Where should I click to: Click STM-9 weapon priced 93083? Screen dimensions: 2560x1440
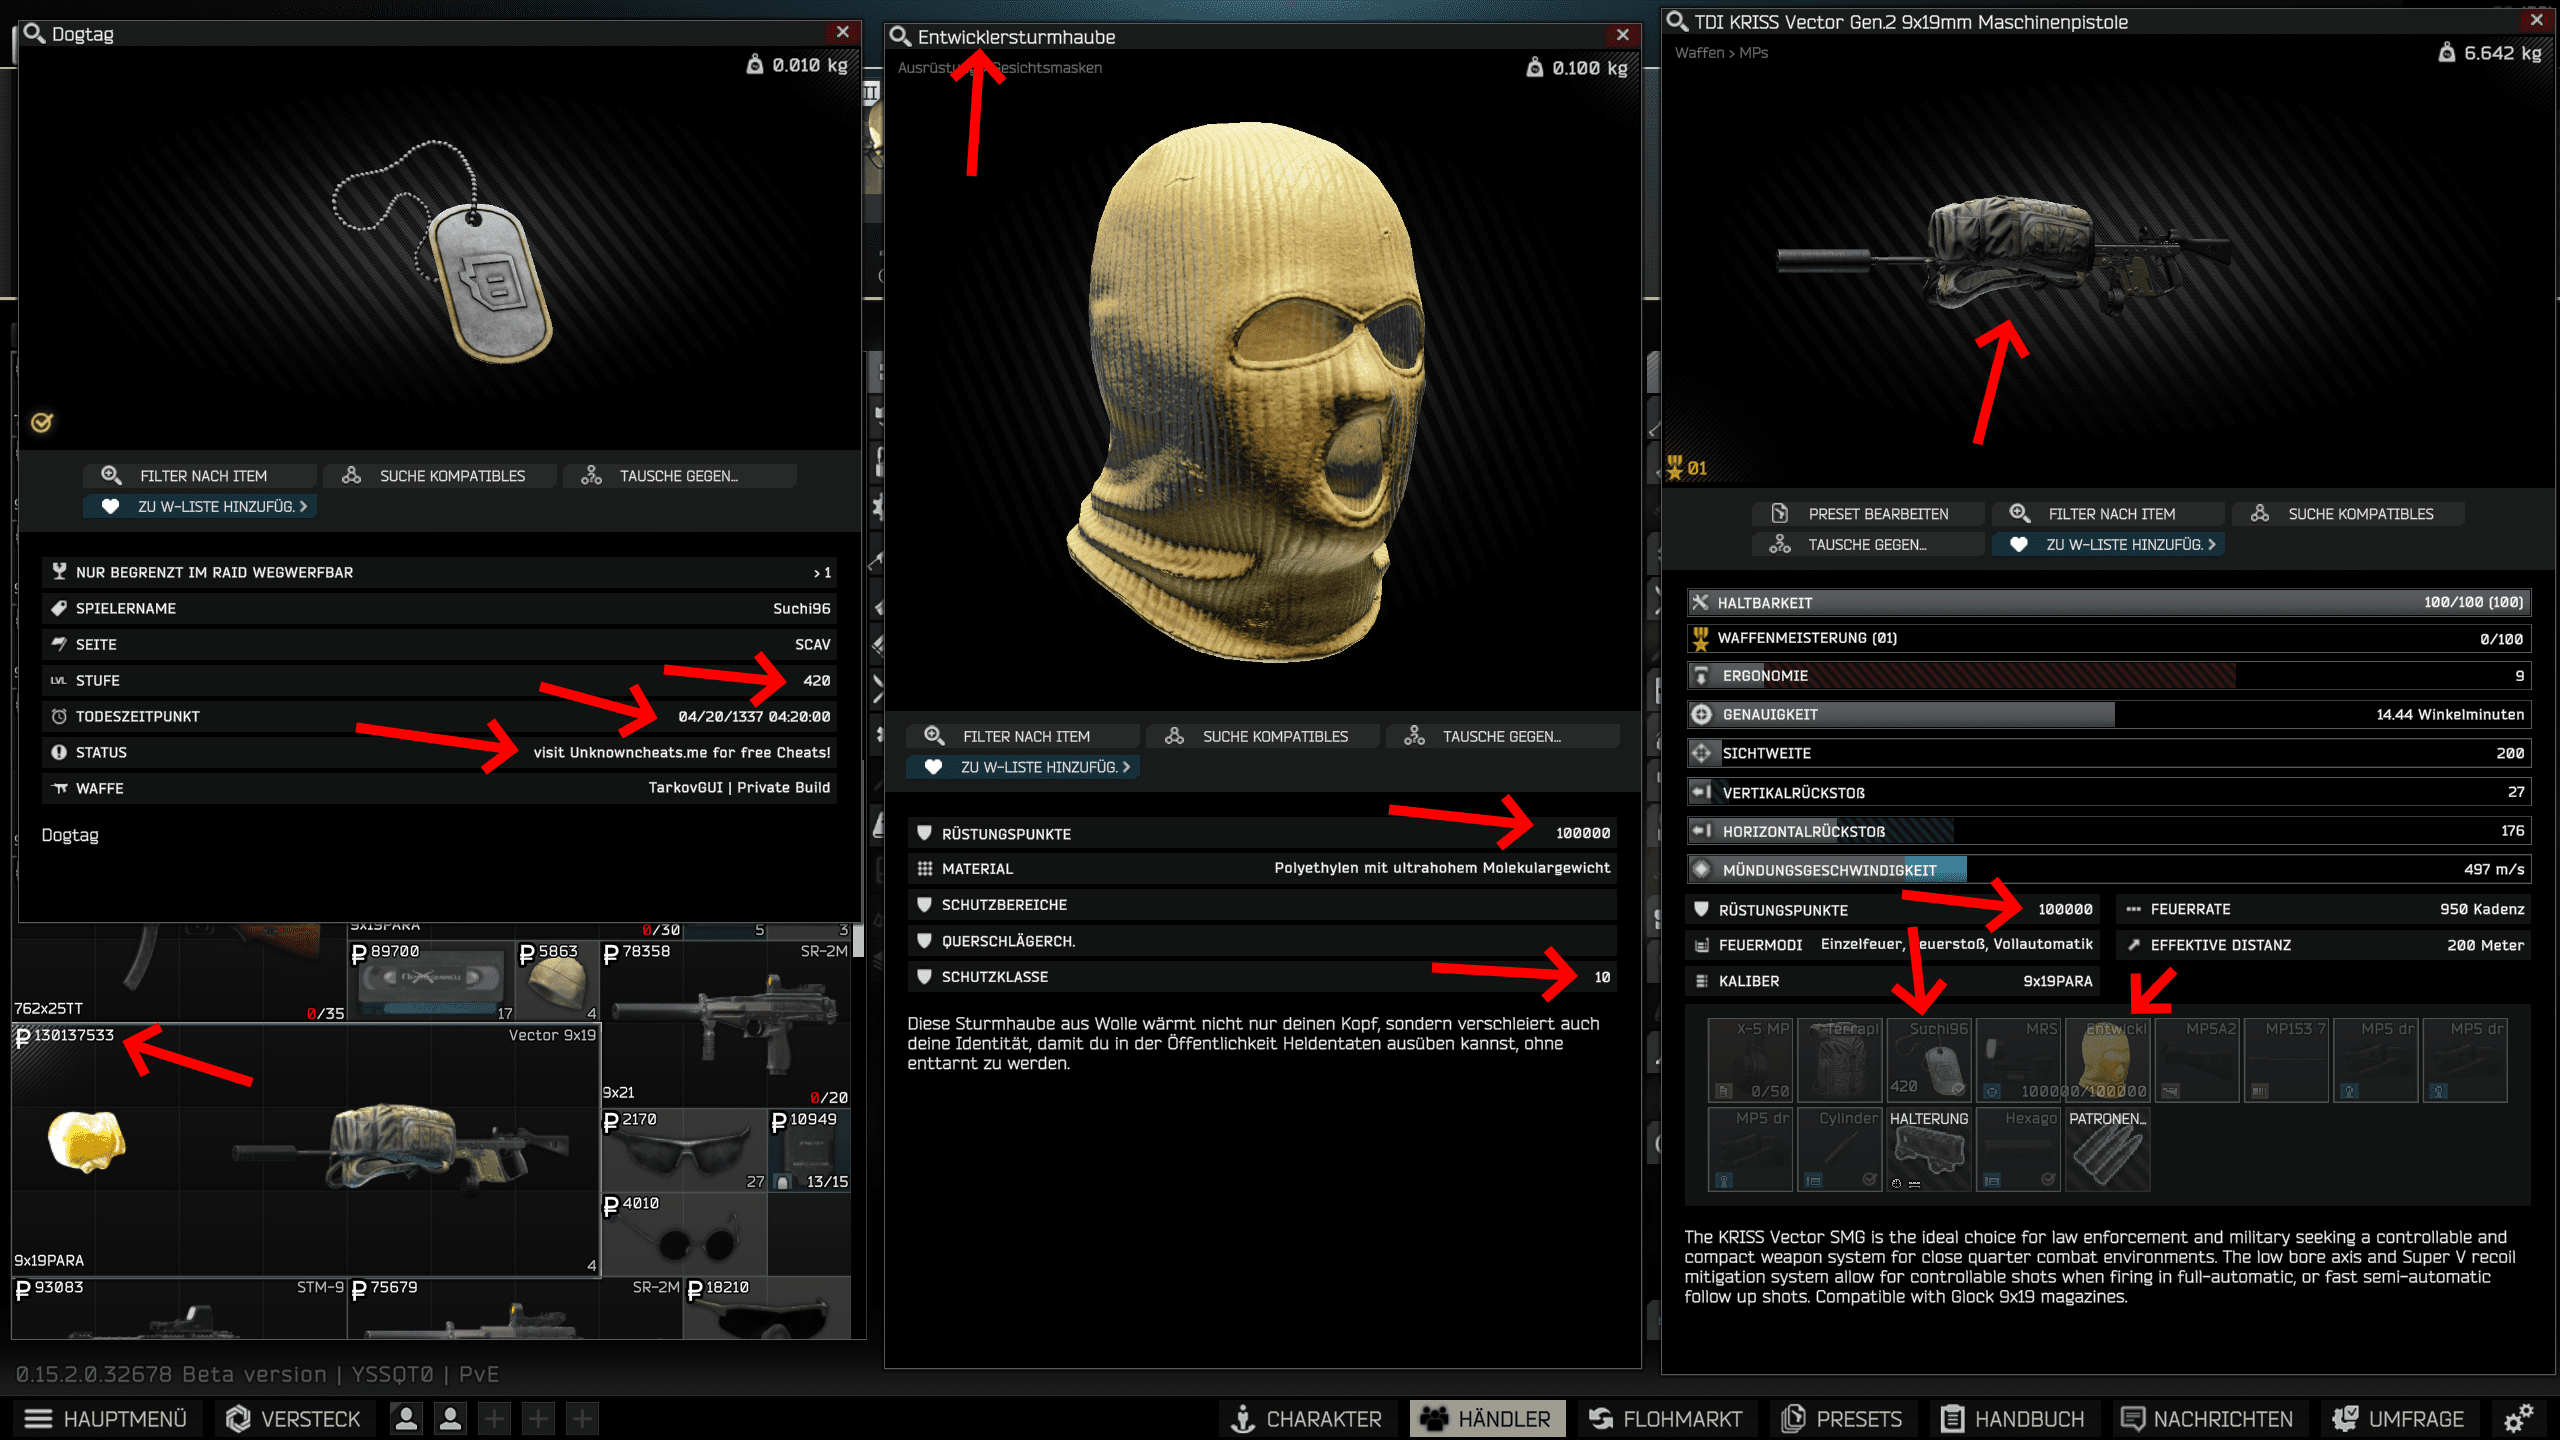[x=179, y=1308]
